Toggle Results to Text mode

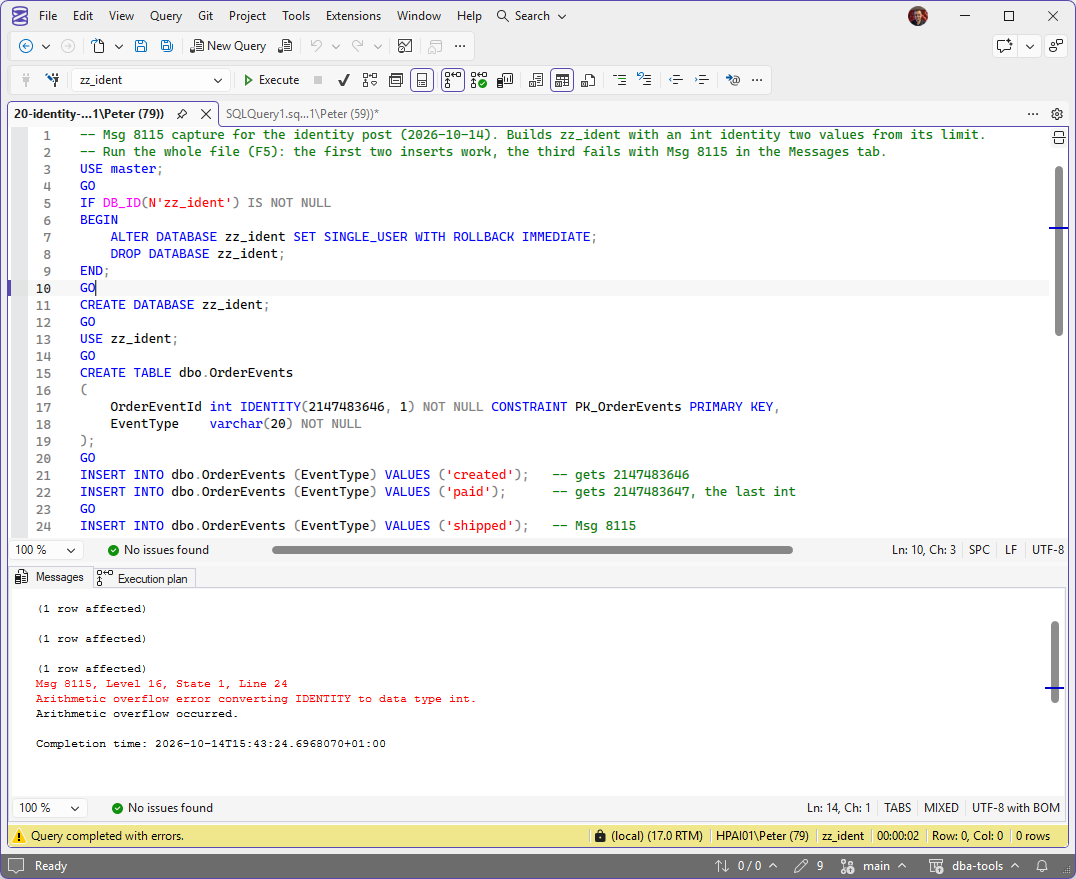pos(536,80)
